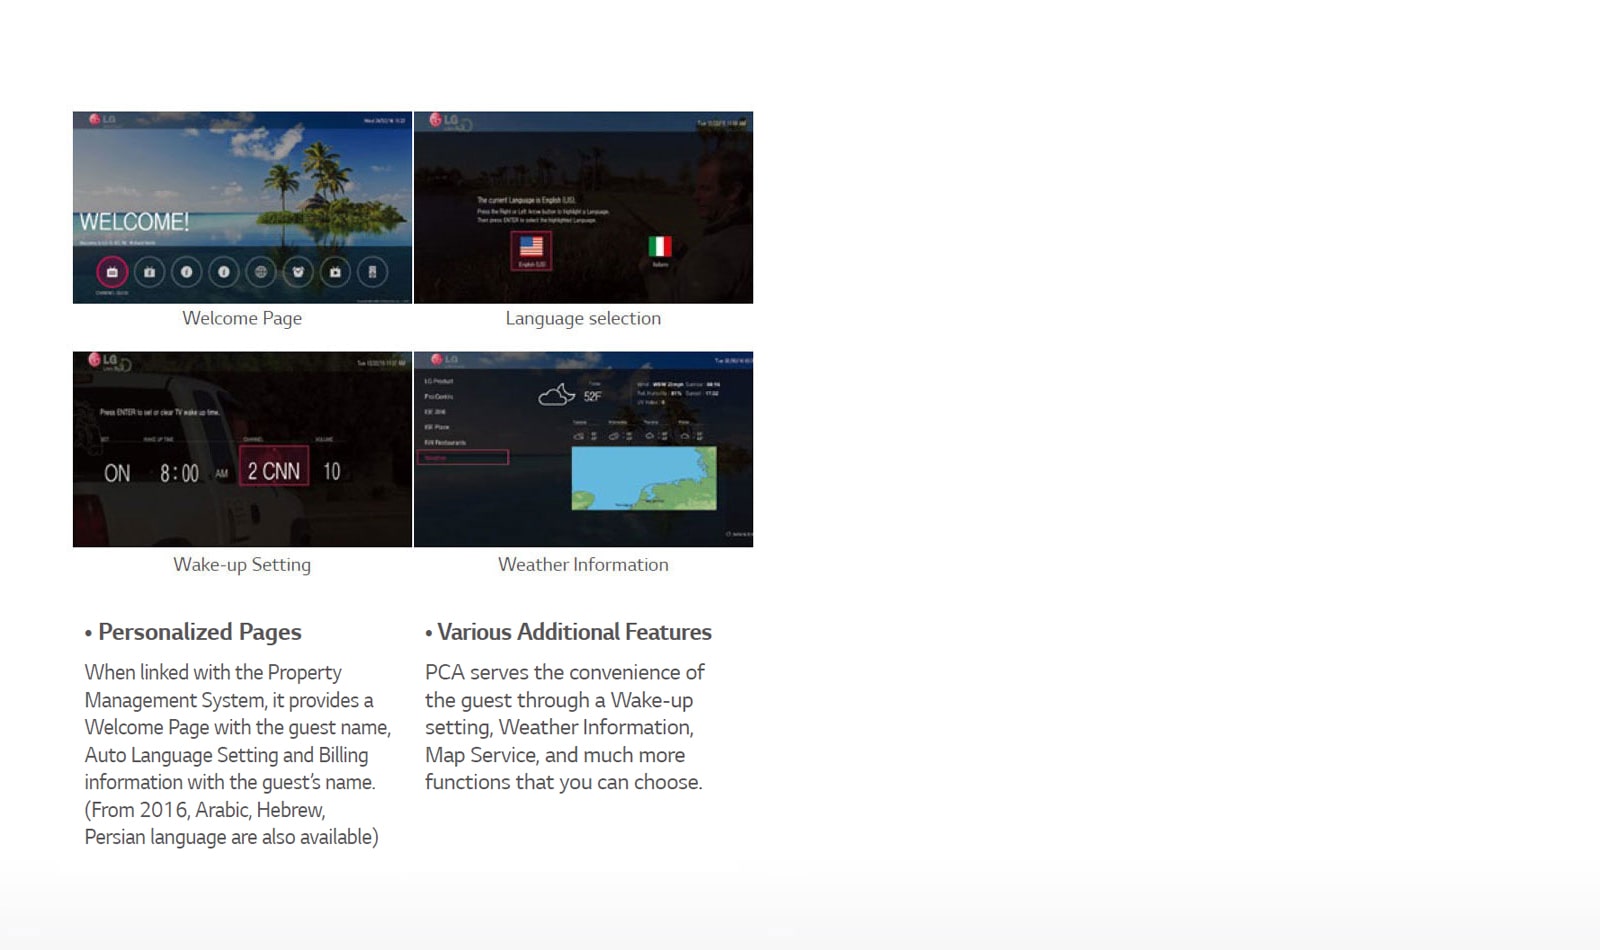Select LG Product in the weather screen menu
1600x950 pixels.
point(439,381)
